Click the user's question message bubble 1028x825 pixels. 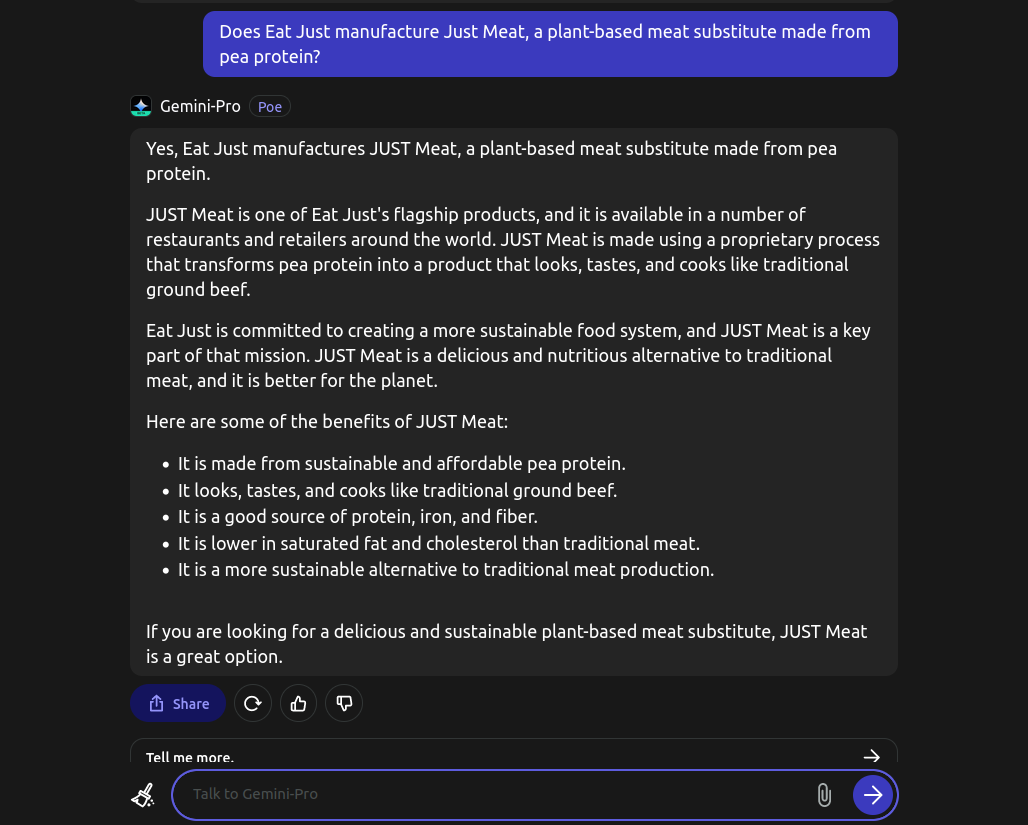(x=550, y=44)
